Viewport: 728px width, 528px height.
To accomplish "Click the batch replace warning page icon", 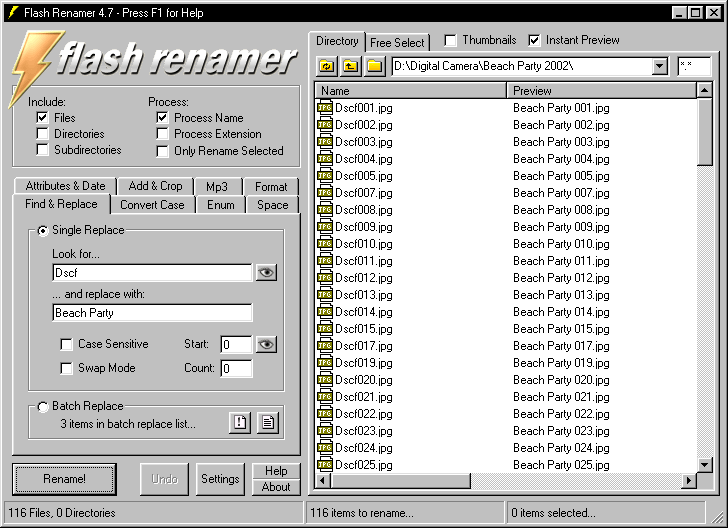I will click(x=240, y=423).
